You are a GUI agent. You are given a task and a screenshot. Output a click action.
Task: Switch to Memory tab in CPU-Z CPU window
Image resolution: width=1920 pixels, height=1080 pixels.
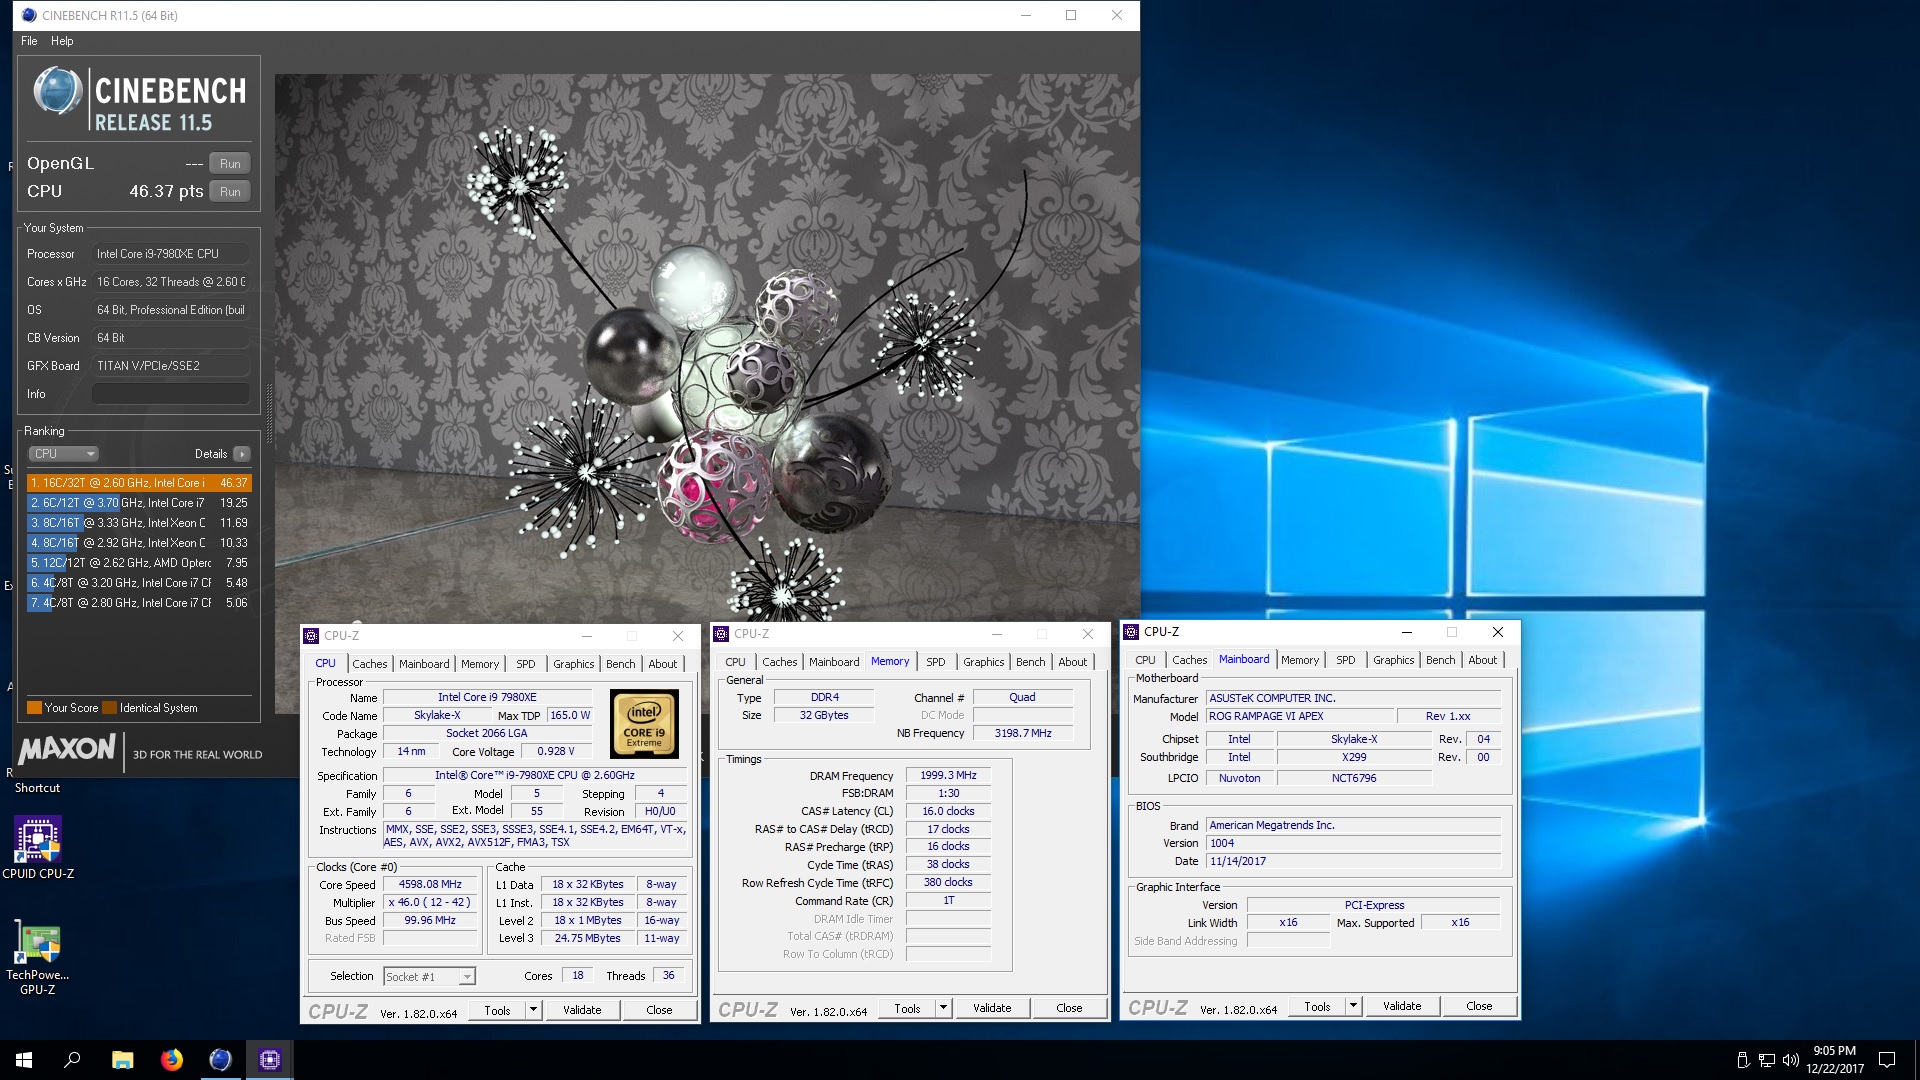[x=479, y=664]
